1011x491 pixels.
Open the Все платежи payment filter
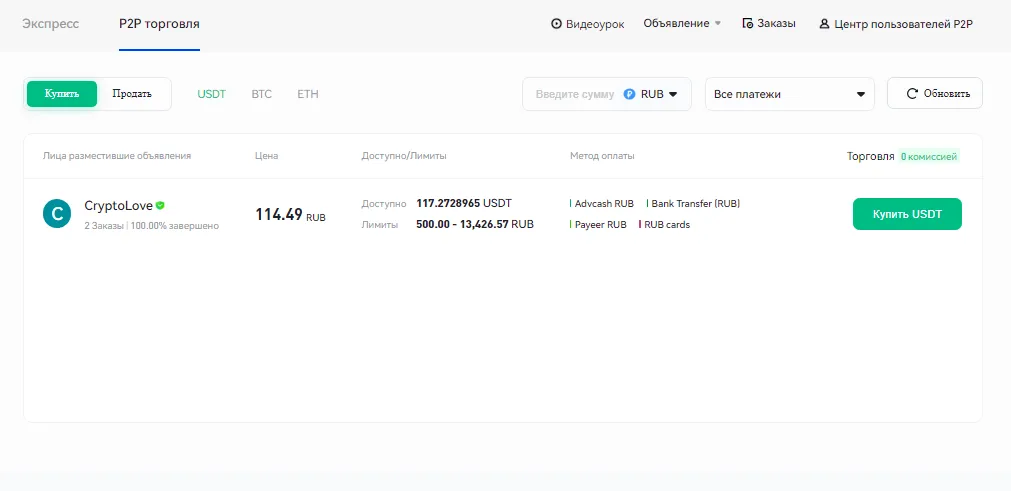point(790,94)
